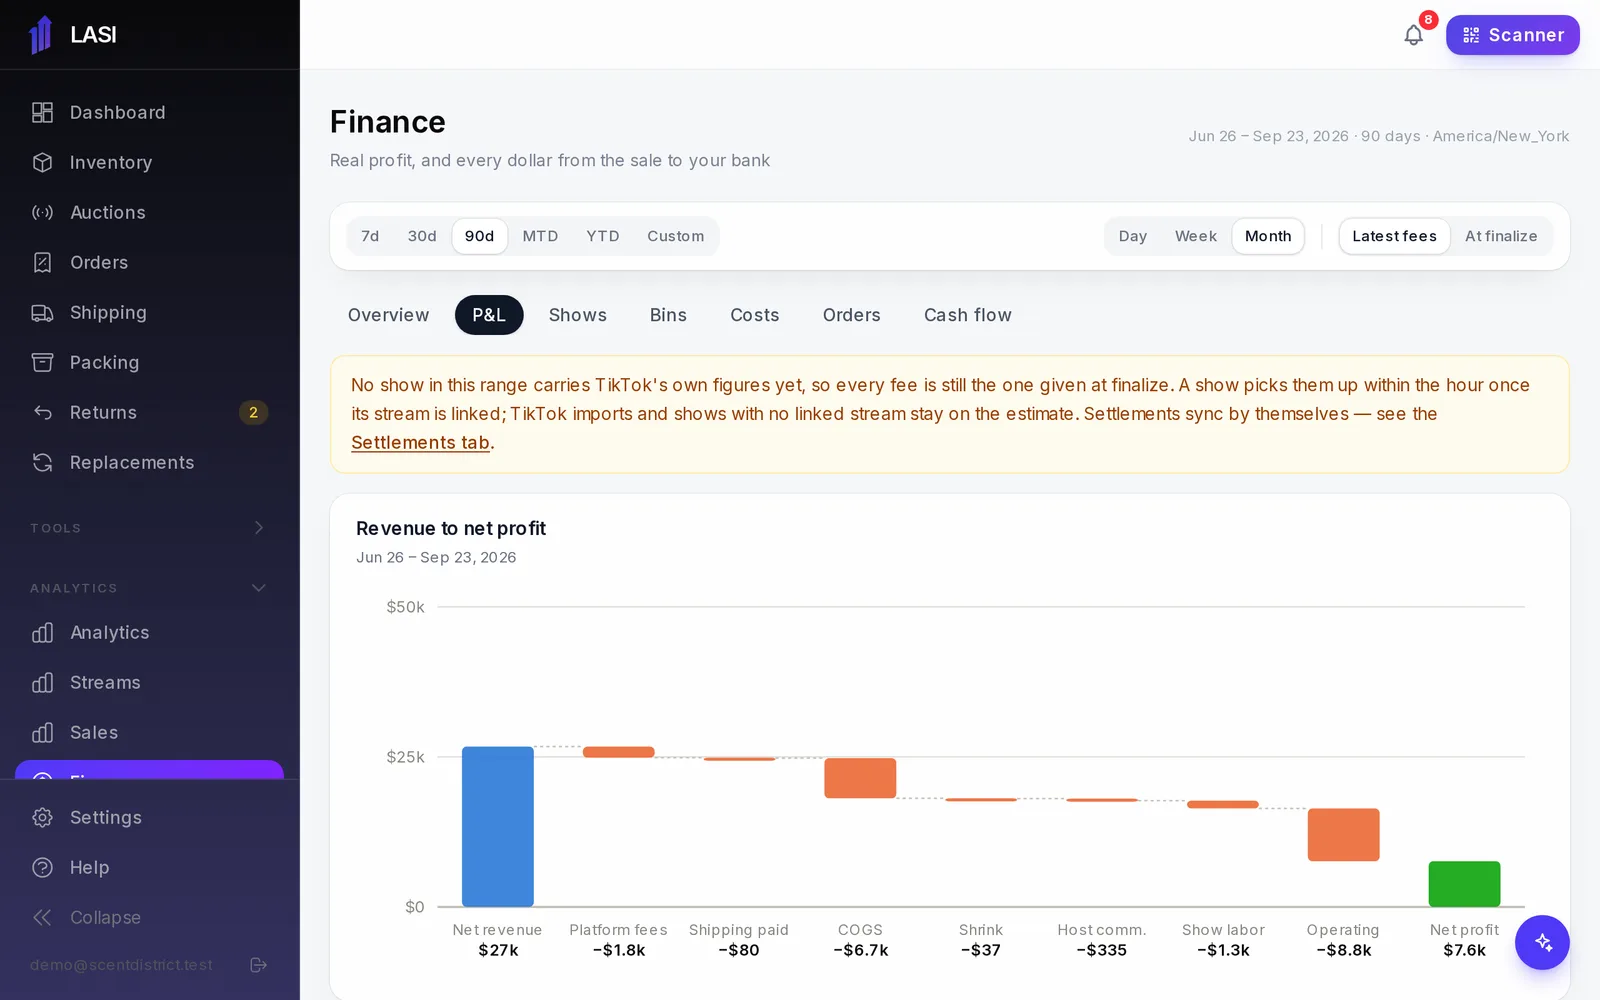
Task: Collapse the Analytics section
Action: pyautogui.click(x=150, y=588)
